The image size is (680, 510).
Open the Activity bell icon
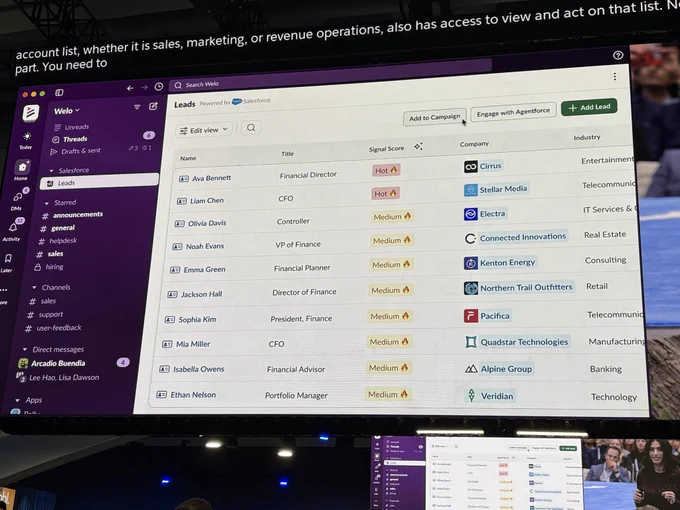tap(12, 230)
